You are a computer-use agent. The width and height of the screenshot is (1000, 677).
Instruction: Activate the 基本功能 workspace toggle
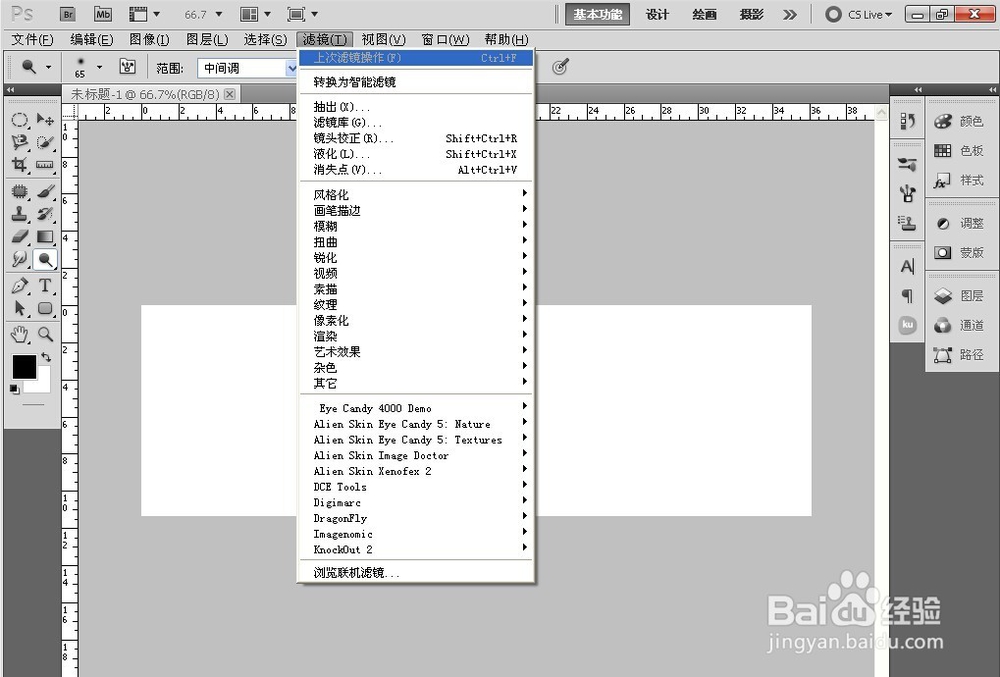click(x=598, y=15)
